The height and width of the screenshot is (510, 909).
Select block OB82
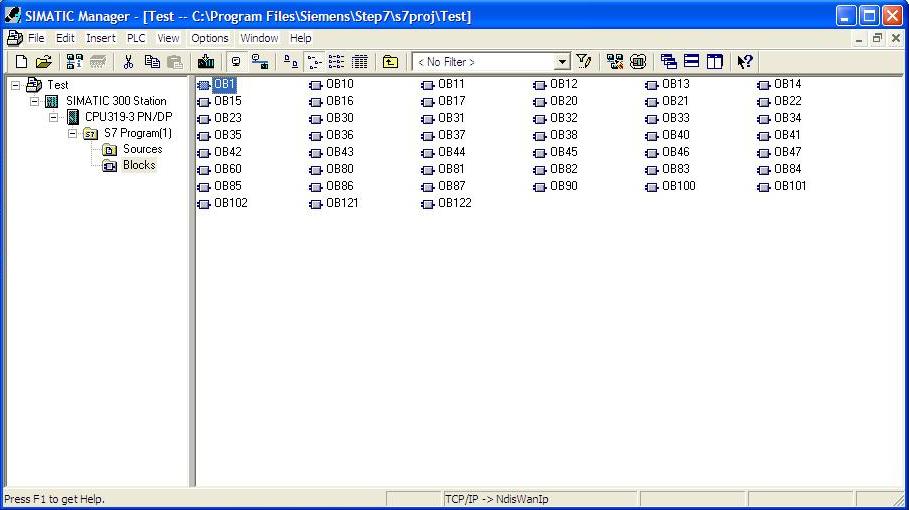tap(563, 170)
